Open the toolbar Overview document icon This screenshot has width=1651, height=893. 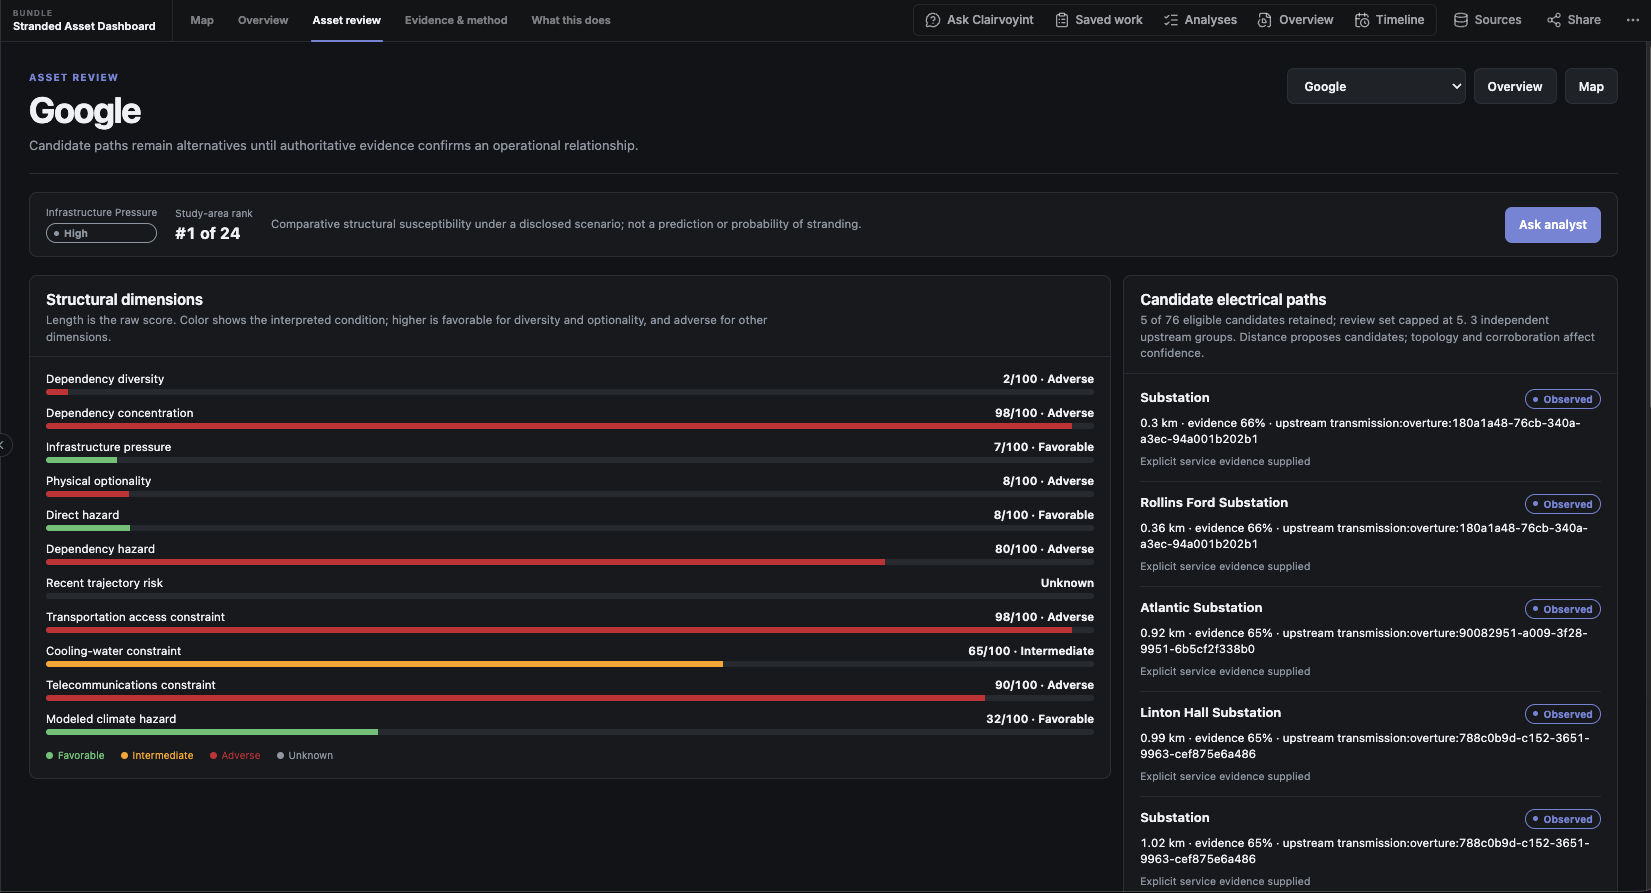point(1265,20)
